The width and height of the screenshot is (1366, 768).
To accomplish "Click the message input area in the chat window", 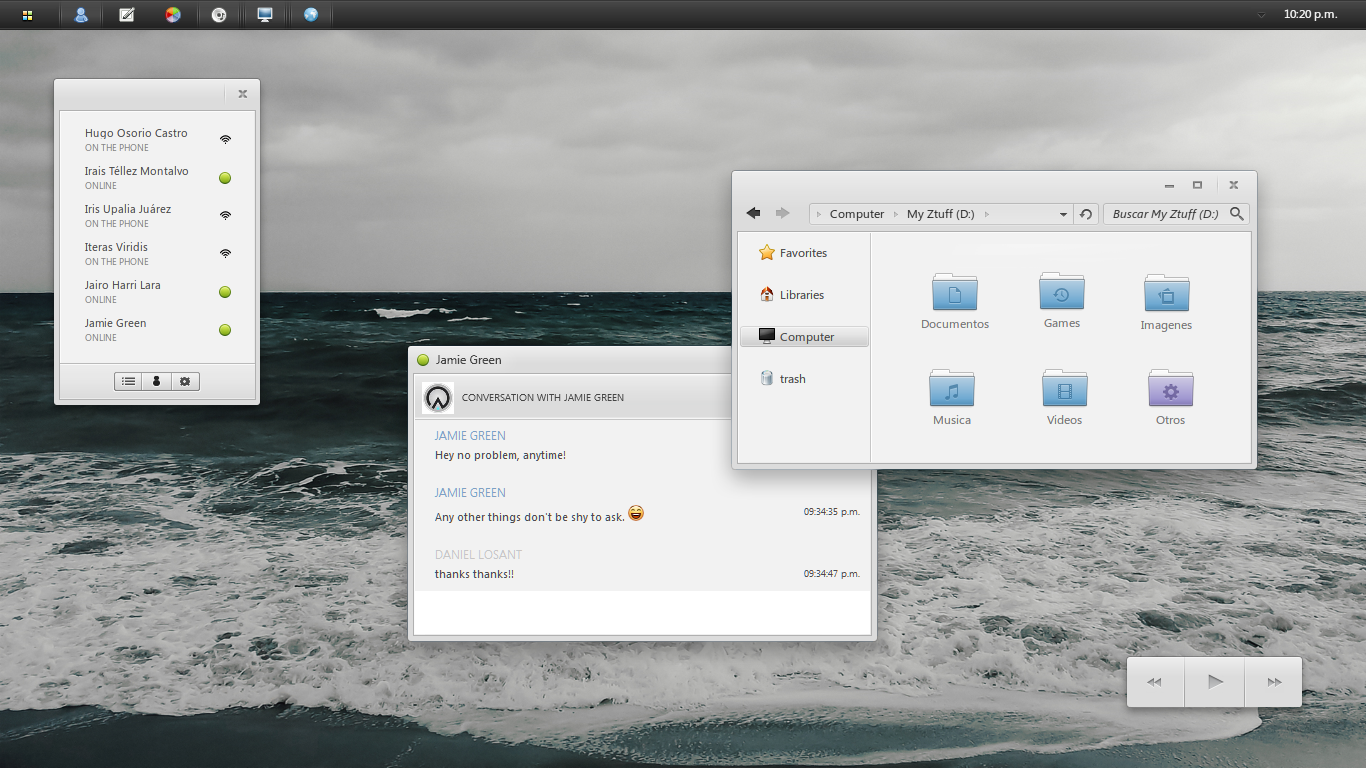I will point(642,612).
